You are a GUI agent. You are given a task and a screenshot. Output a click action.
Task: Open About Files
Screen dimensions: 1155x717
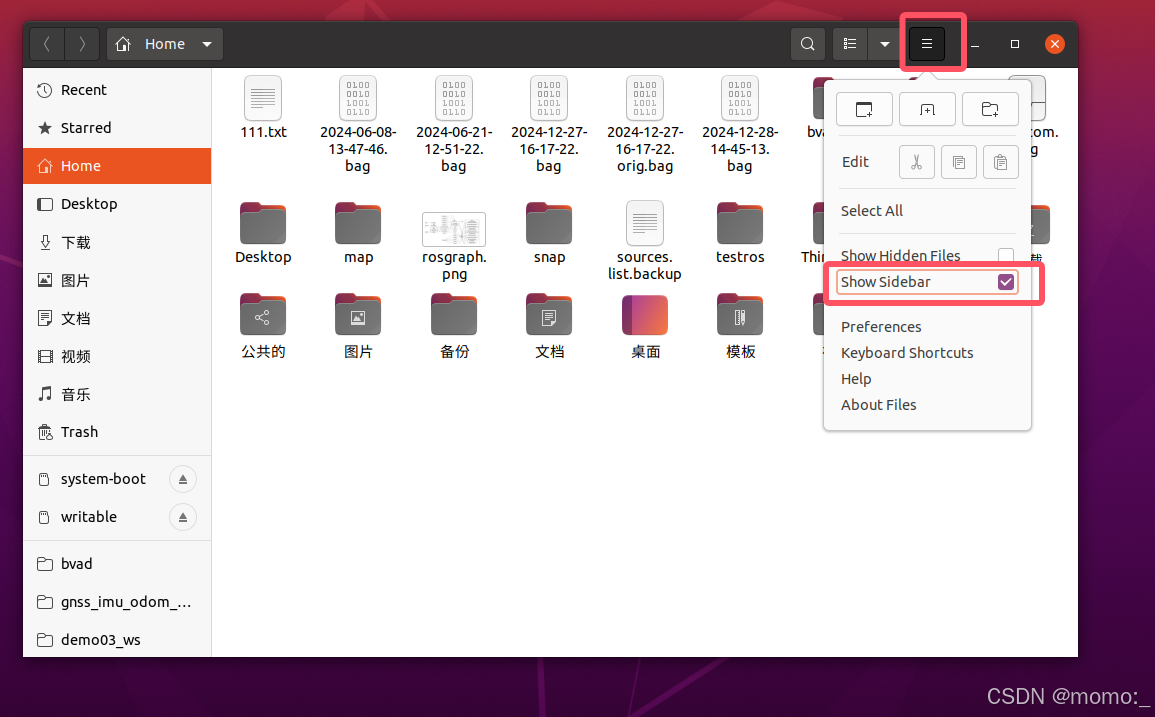coord(878,405)
